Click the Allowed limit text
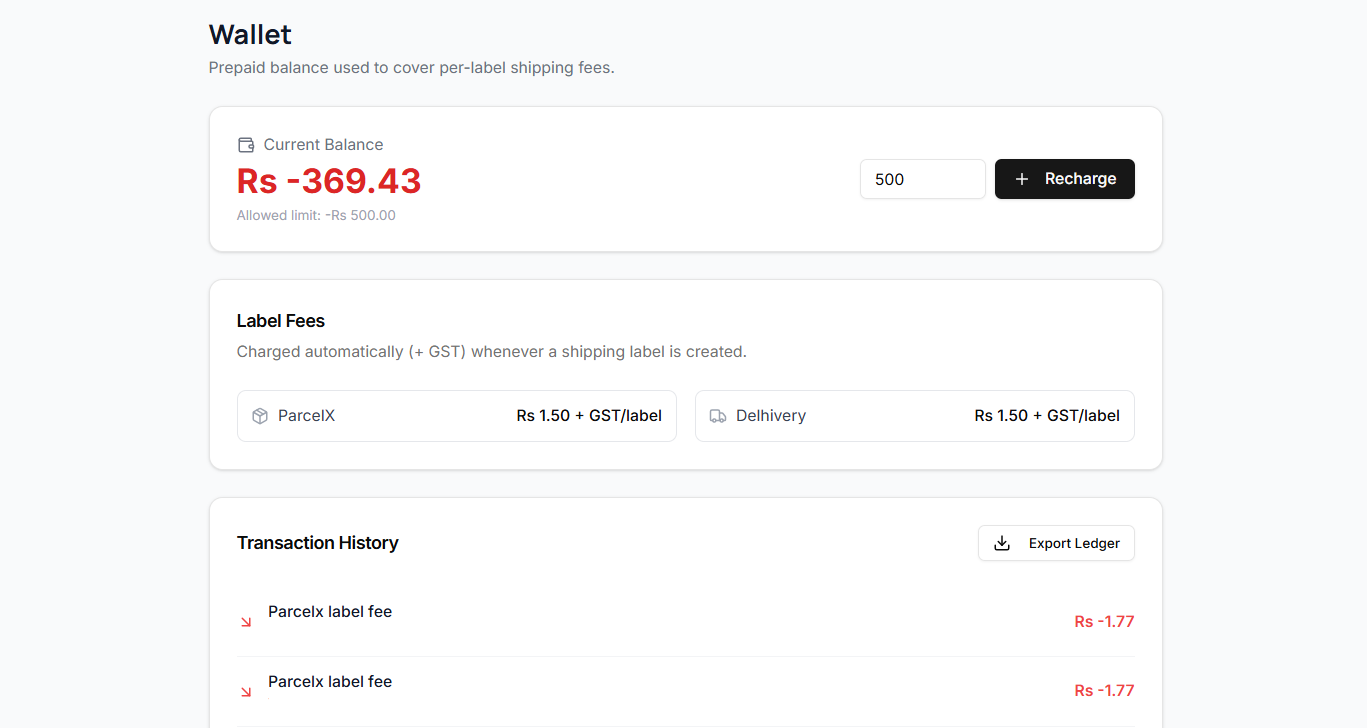This screenshot has height=728, width=1367. click(316, 215)
